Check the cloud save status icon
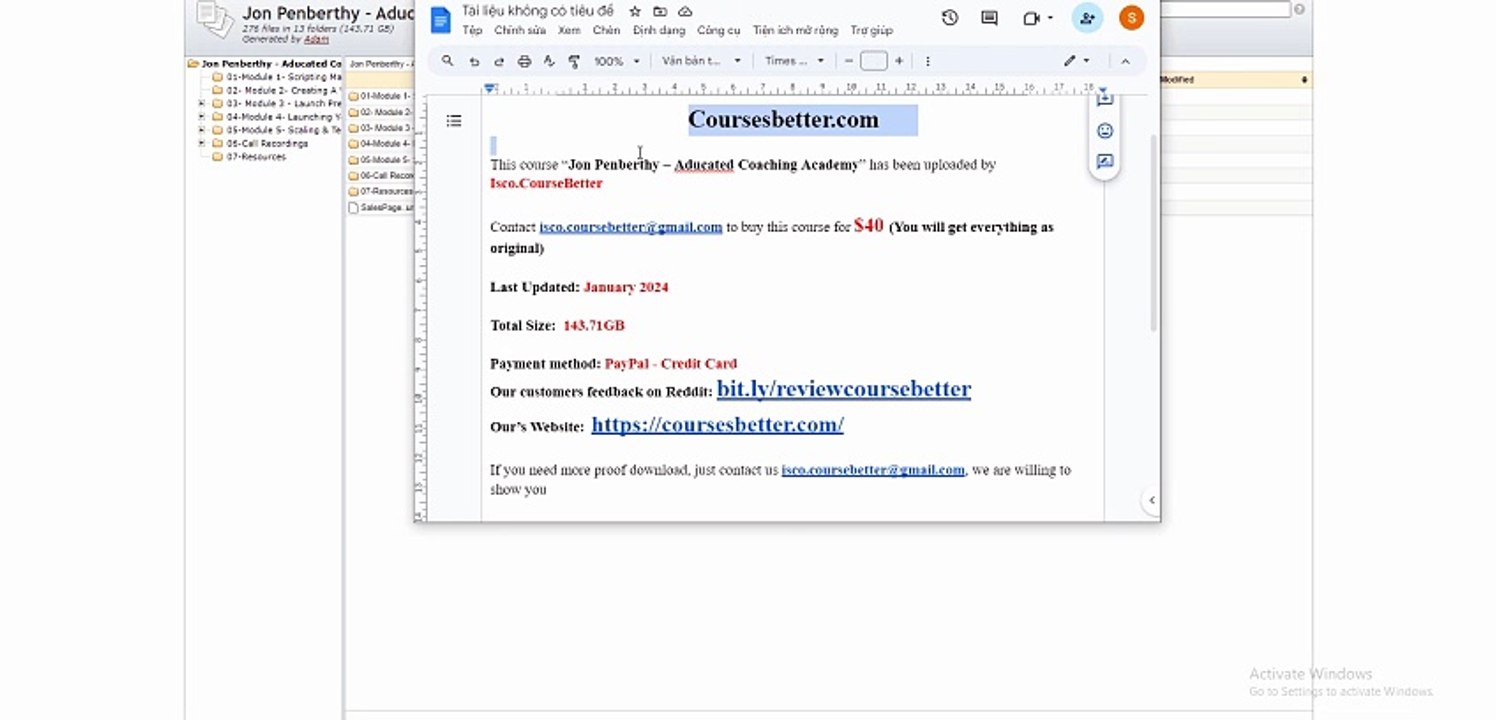Screen dimensions: 1496x720 (685, 11)
